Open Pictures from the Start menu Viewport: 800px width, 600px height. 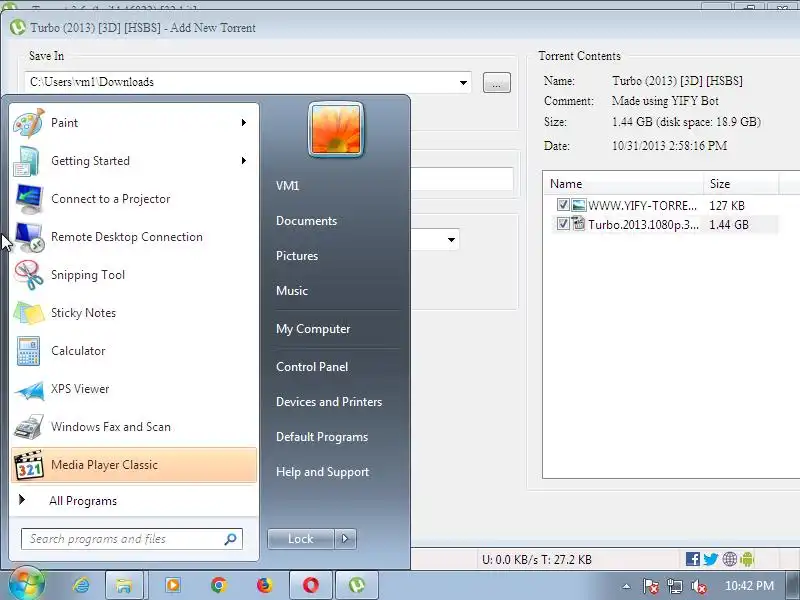pyautogui.click(x=297, y=256)
